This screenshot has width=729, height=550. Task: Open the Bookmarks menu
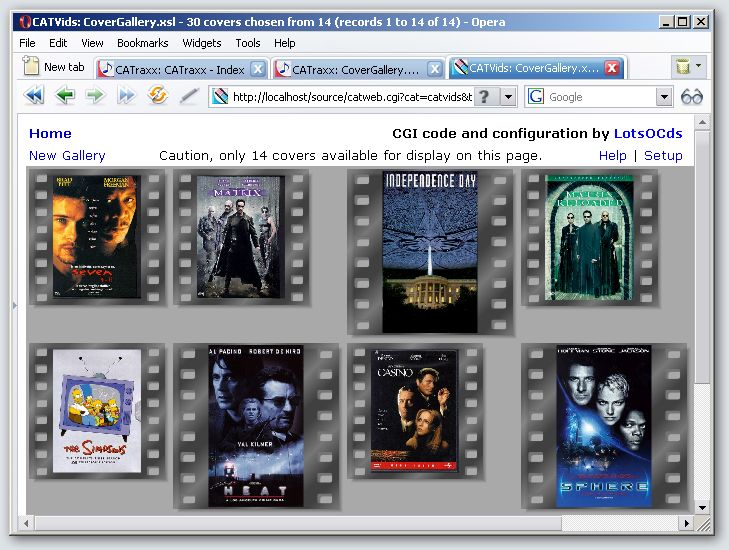tap(142, 43)
